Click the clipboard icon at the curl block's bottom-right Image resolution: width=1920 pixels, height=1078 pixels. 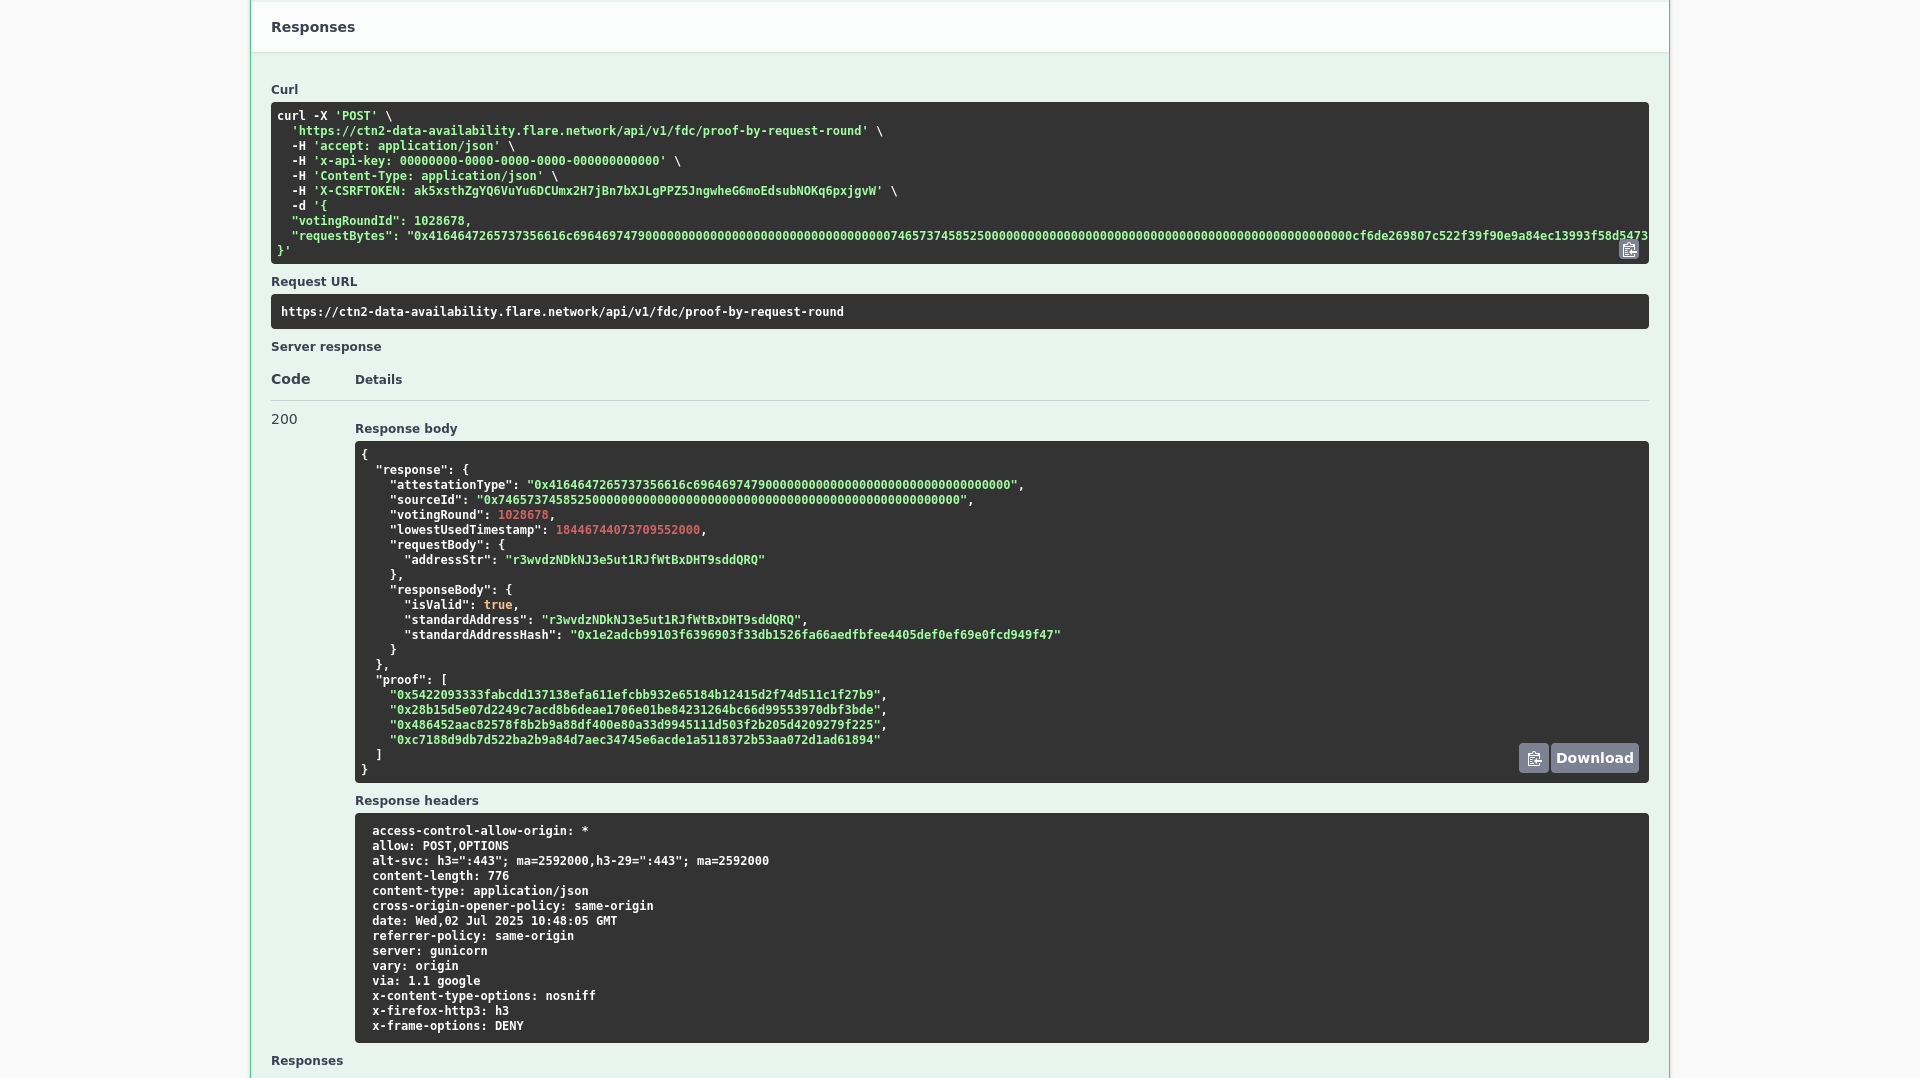(x=1629, y=250)
